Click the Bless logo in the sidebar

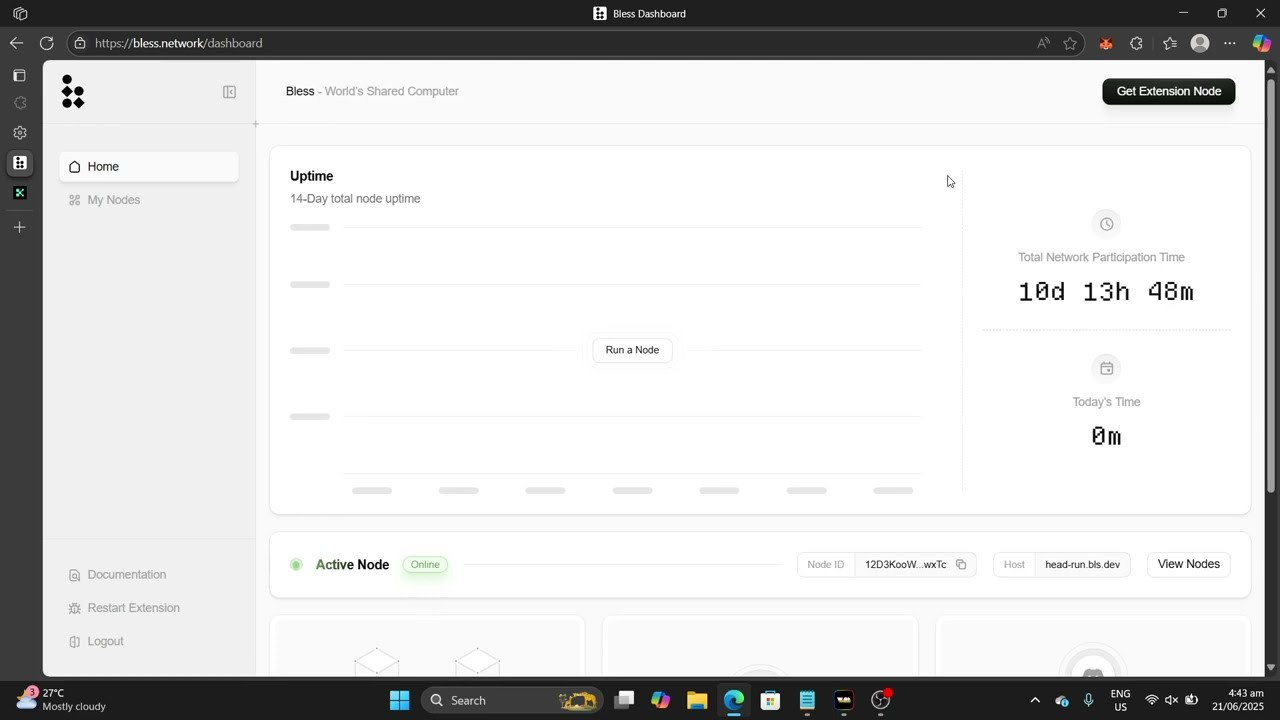coord(73,91)
